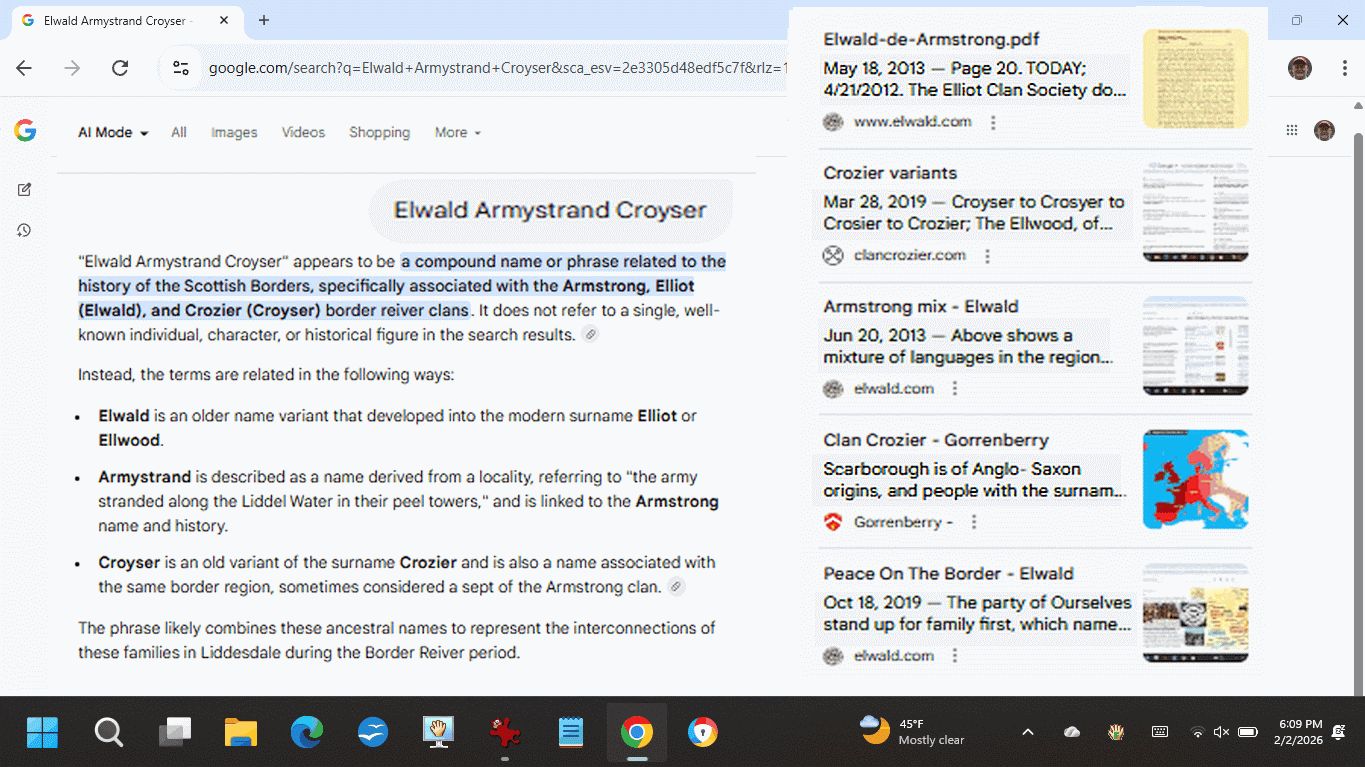The image size is (1365, 767).
Task: Switch to the Videos tab
Action: 303,133
